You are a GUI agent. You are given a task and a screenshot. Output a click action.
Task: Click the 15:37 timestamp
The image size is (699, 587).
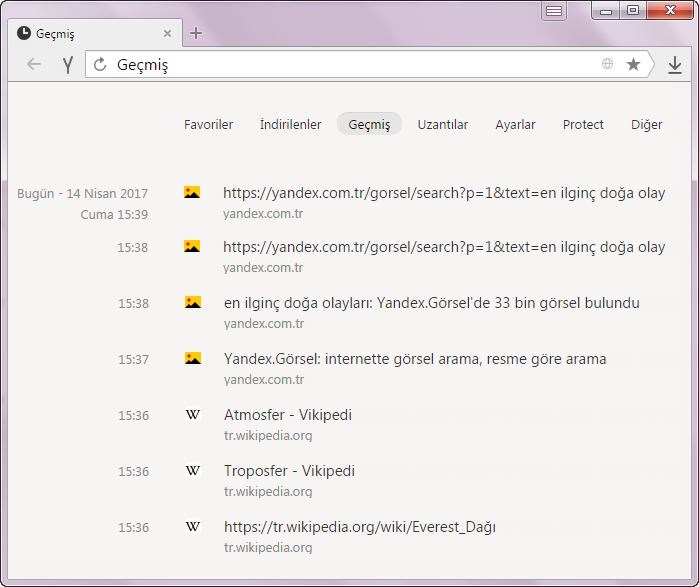pos(133,359)
